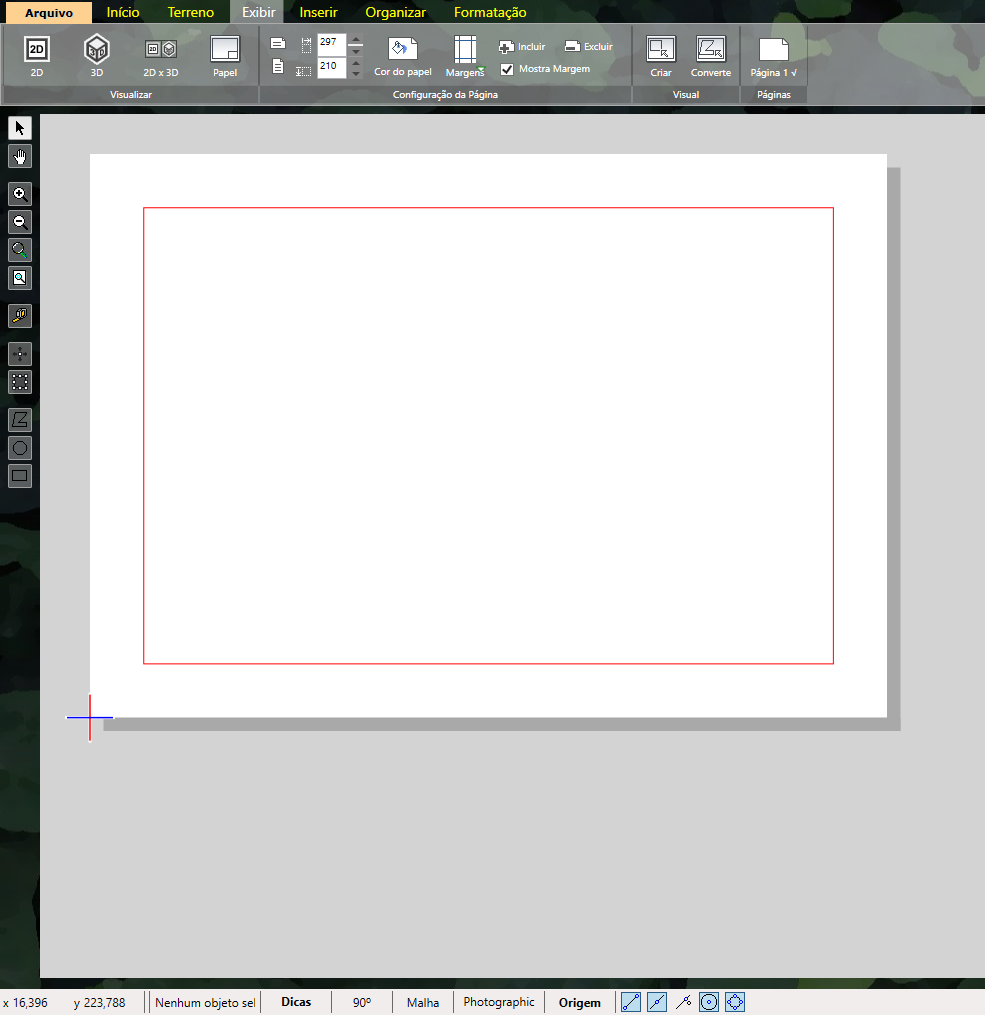Toggle the Malha grid in status bar
985x1015 pixels.
click(422, 1002)
